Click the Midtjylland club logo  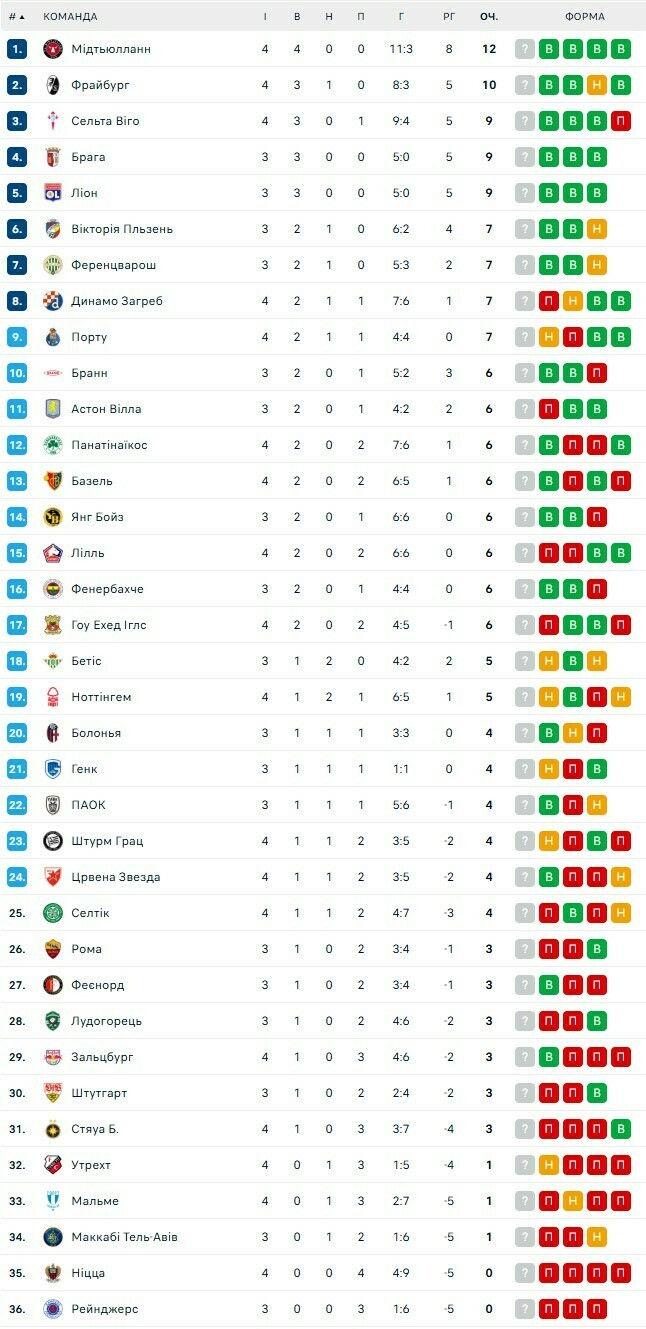coord(53,49)
